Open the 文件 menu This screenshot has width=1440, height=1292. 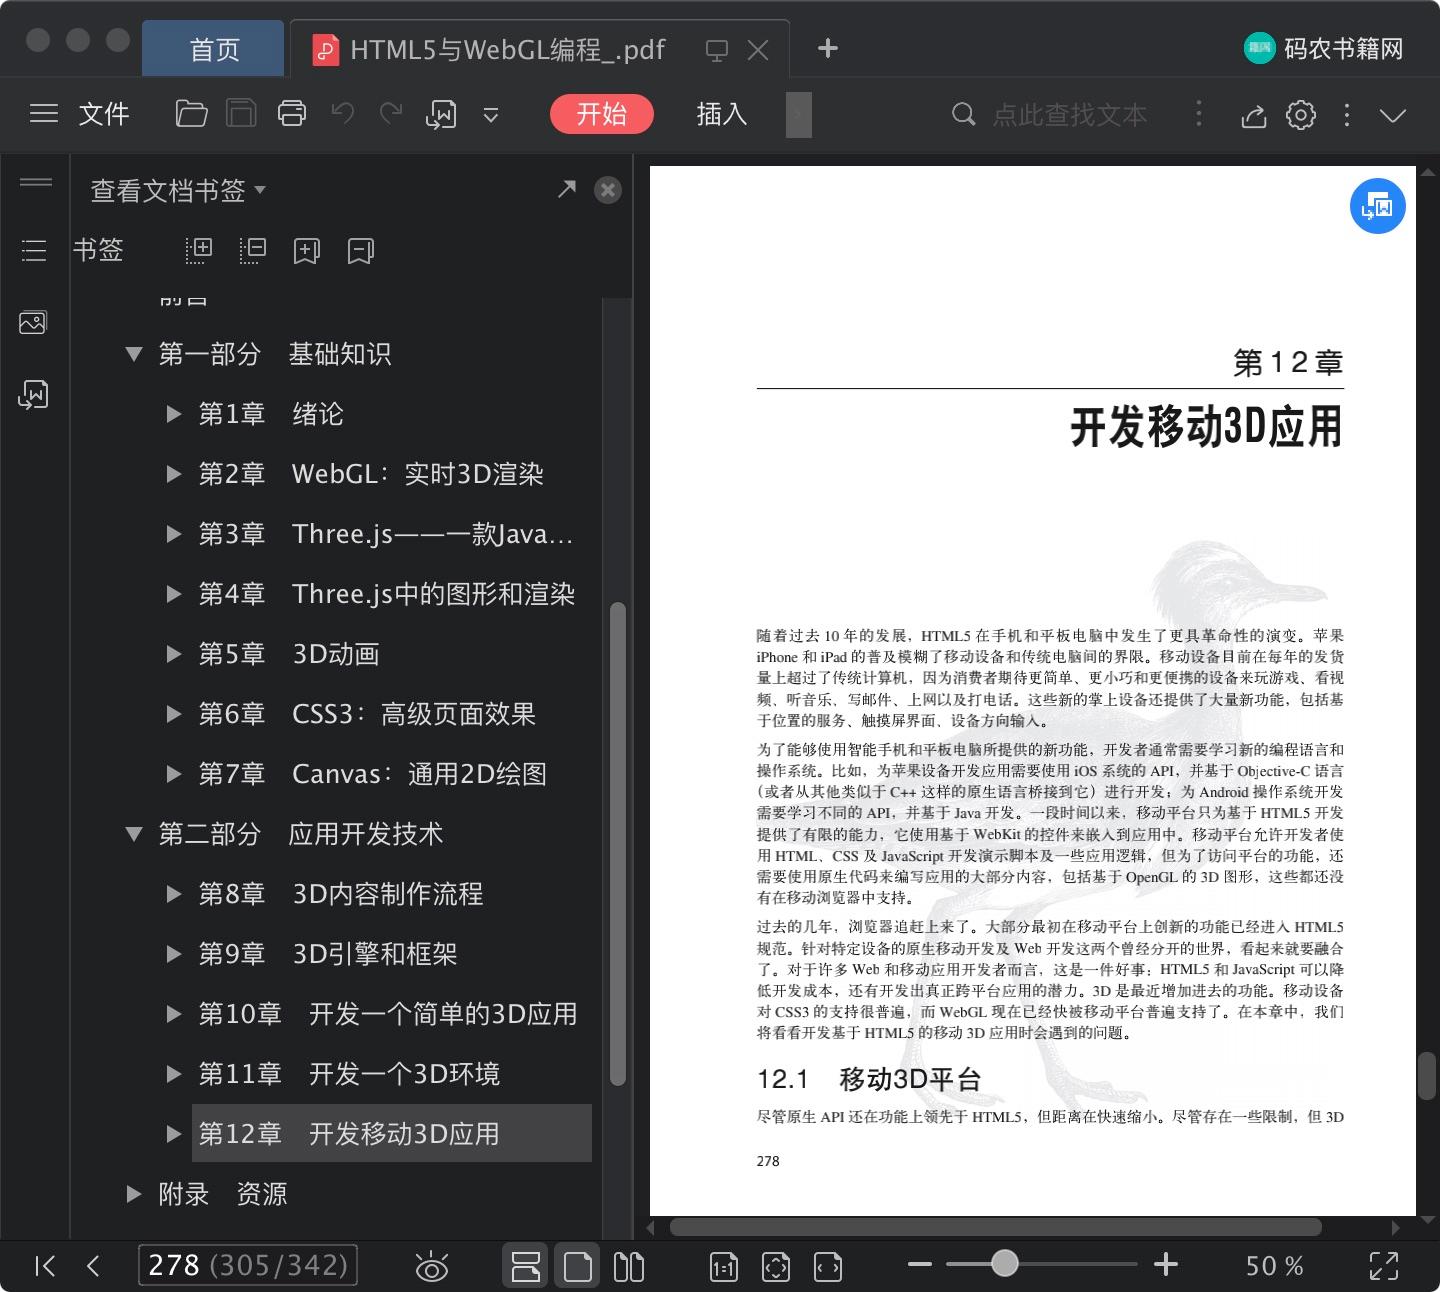tap(104, 114)
